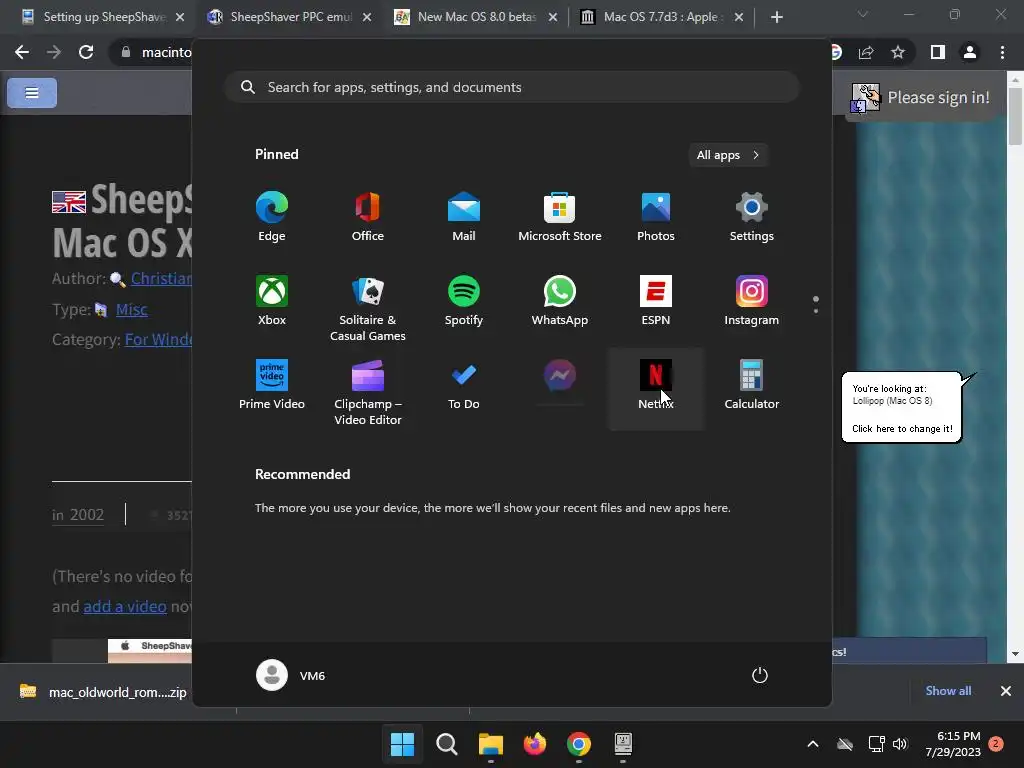Viewport: 1024px width, 768px height.
Task: Open mac_oldworld_rom zip download
Action: (x=104, y=692)
